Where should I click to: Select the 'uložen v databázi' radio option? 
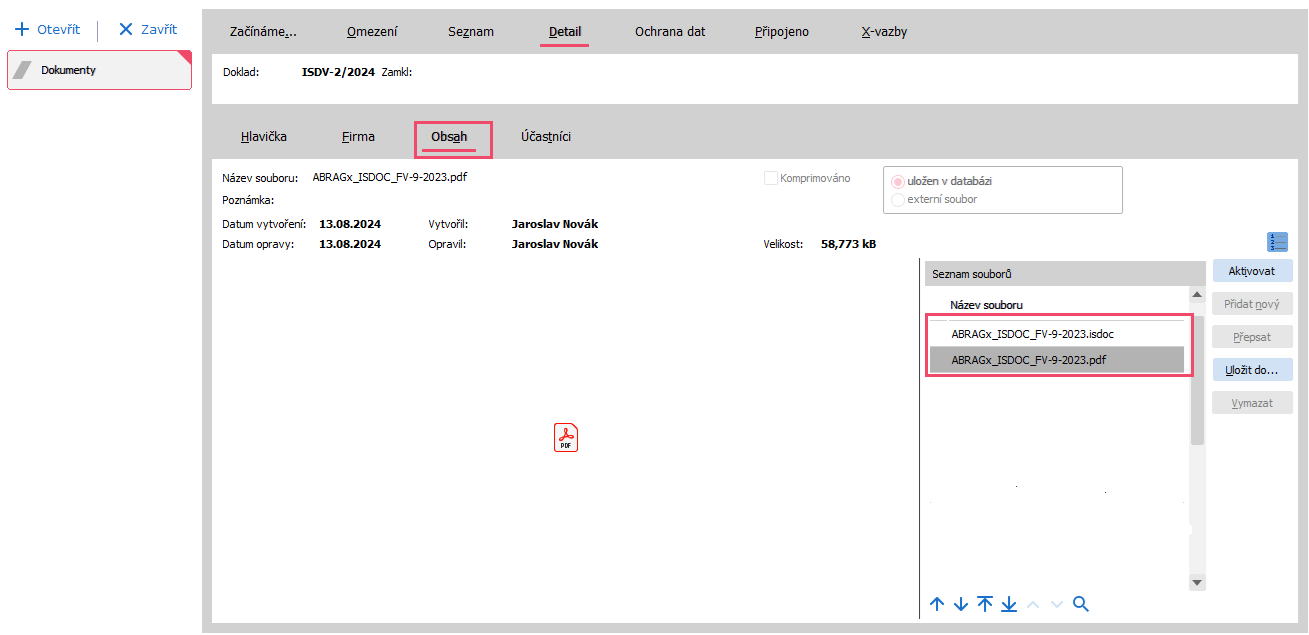(x=897, y=182)
